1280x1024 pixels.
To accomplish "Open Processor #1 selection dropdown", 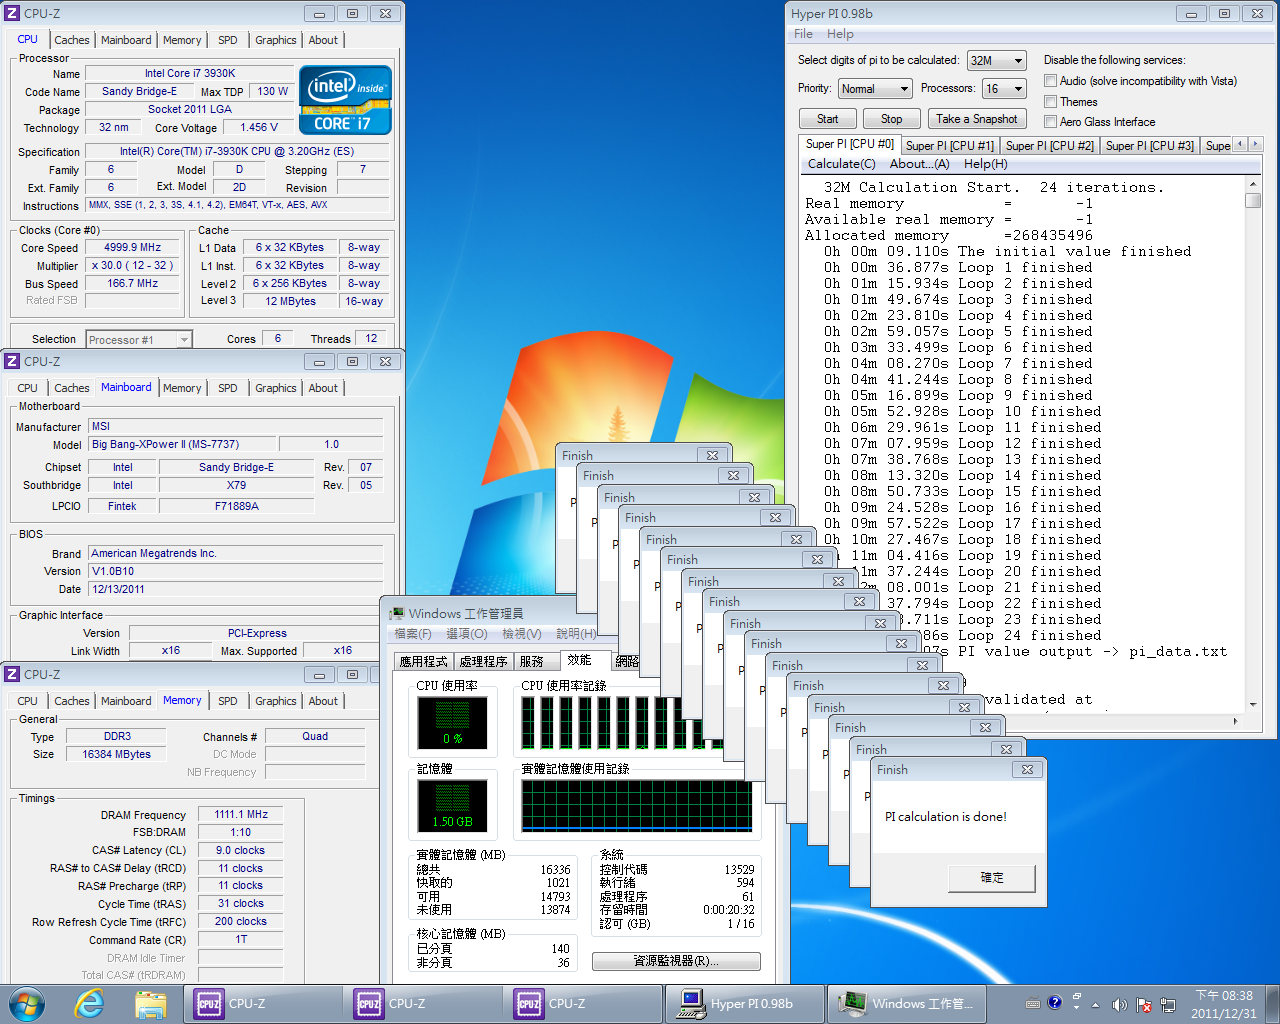I will [138, 340].
